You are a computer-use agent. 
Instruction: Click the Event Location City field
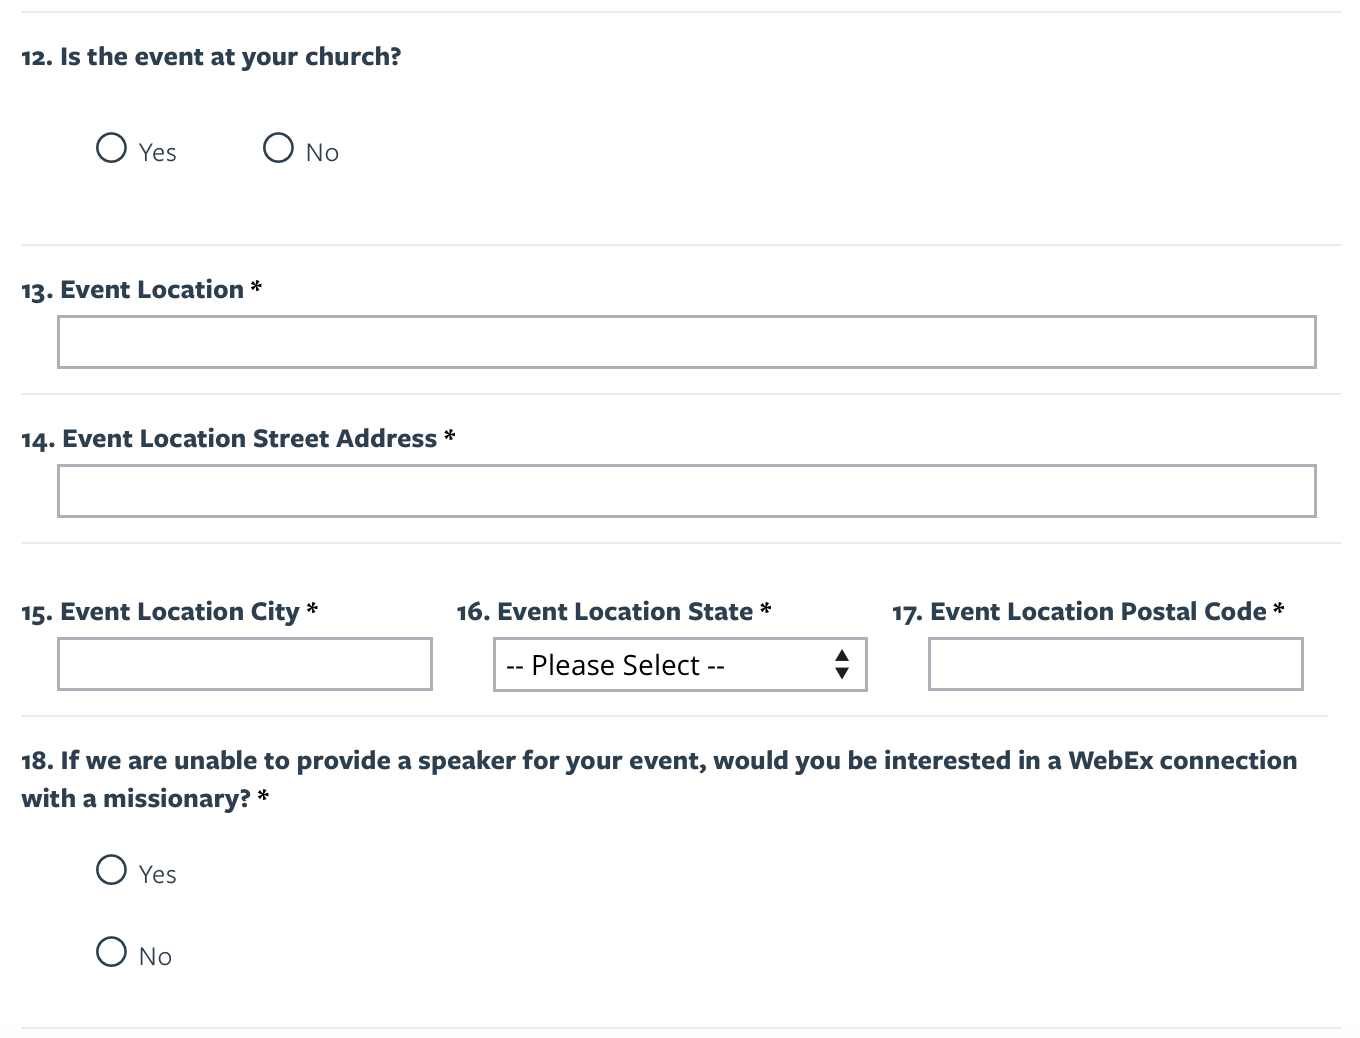(245, 664)
